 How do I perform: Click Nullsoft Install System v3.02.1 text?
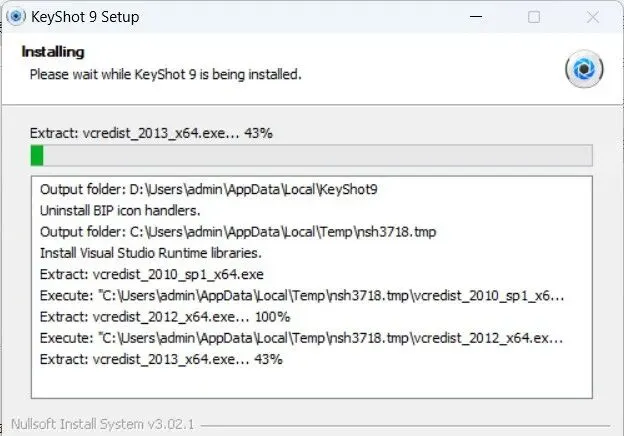tap(103, 424)
